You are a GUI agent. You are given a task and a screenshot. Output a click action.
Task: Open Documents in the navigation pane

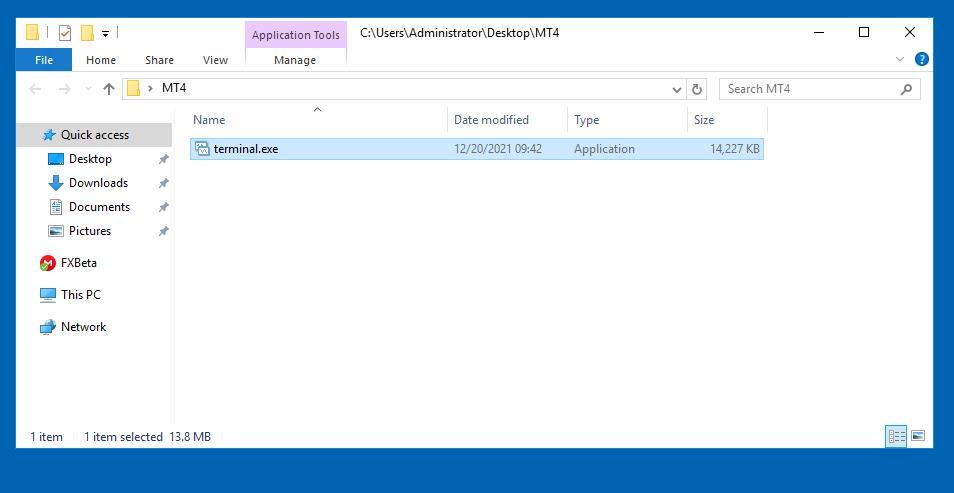coord(99,207)
